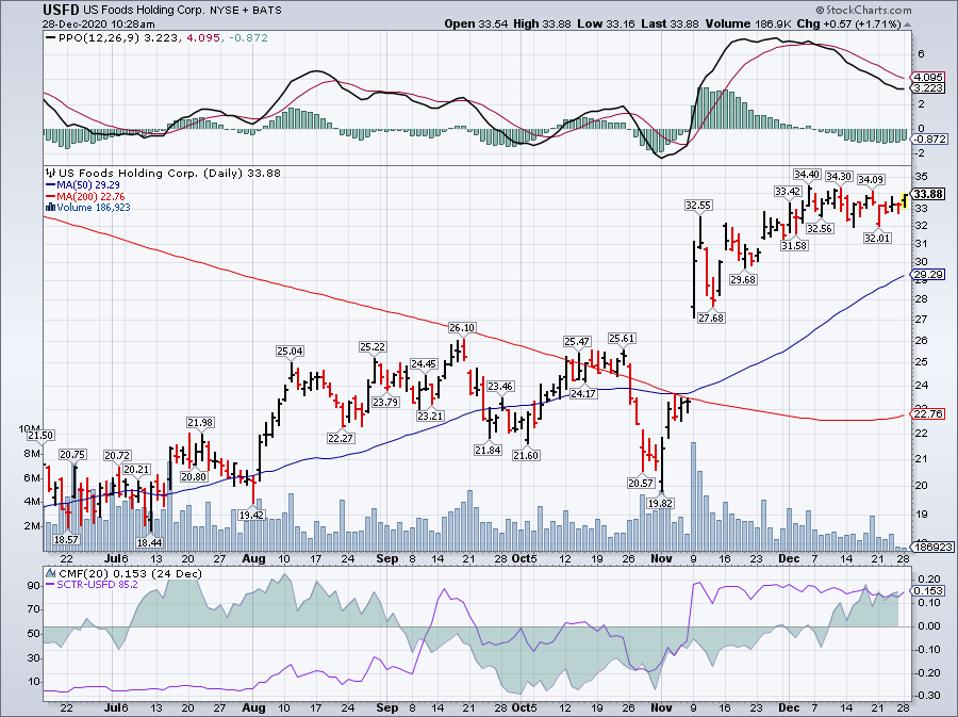Click the 4.095 PPO signal axis tag
Image resolution: width=958 pixels, height=717 pixels.
pyautogui.click(x=927, y=78)
